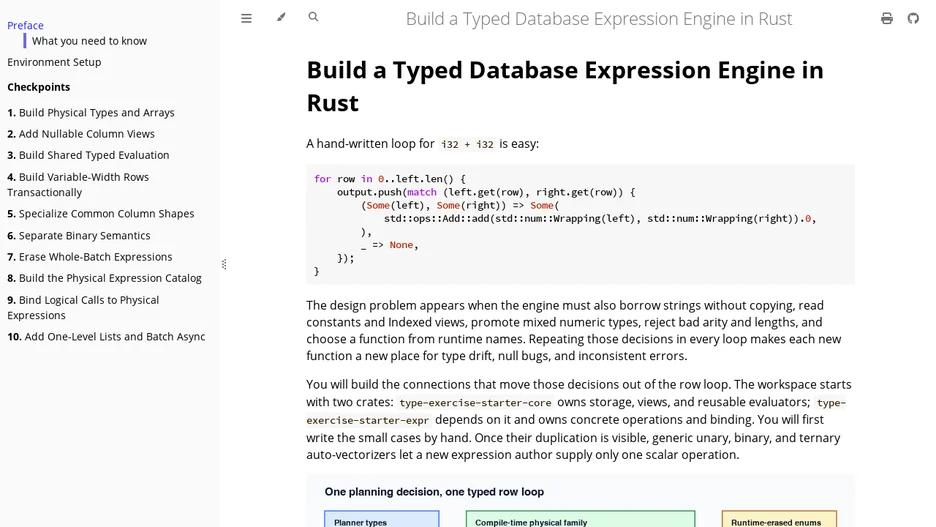Image resolution: width=936 pixels, height=527 pixels.
Task: Open checkpoint 3 Build Shared Typed Evaluation
Action: click(x=88, y=155)
